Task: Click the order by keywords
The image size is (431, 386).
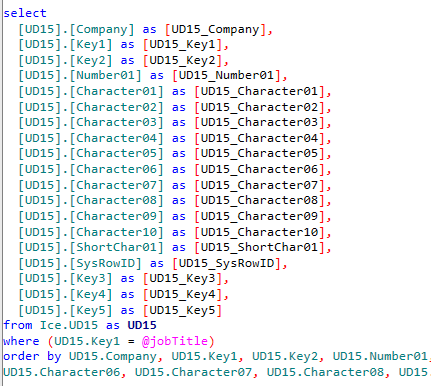Action: coord(32,356)
